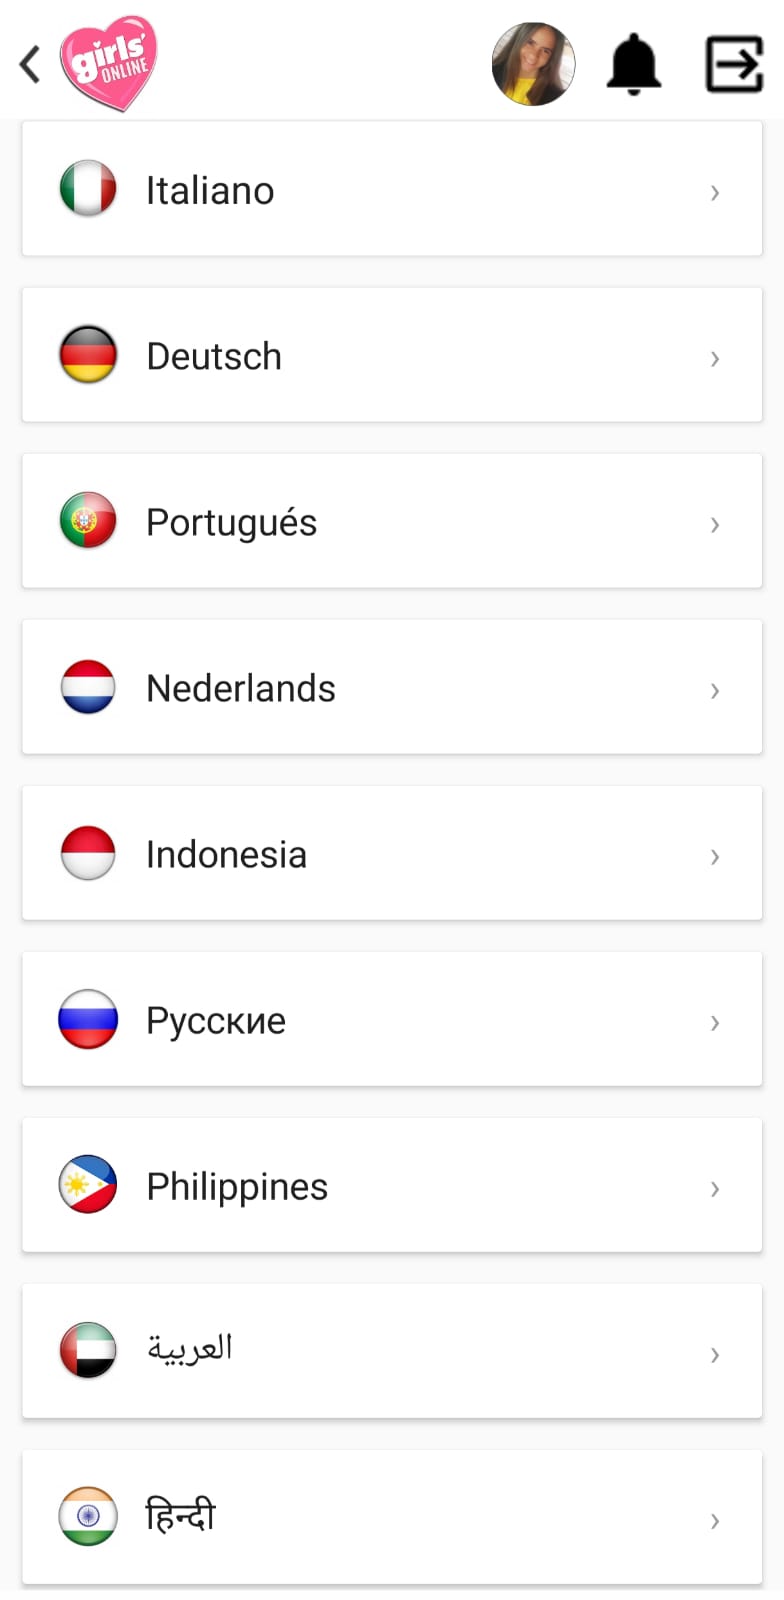Select Indonesia language option
Image resolution: width=784 pixels, height=1600 pixels.
[226, 854]
